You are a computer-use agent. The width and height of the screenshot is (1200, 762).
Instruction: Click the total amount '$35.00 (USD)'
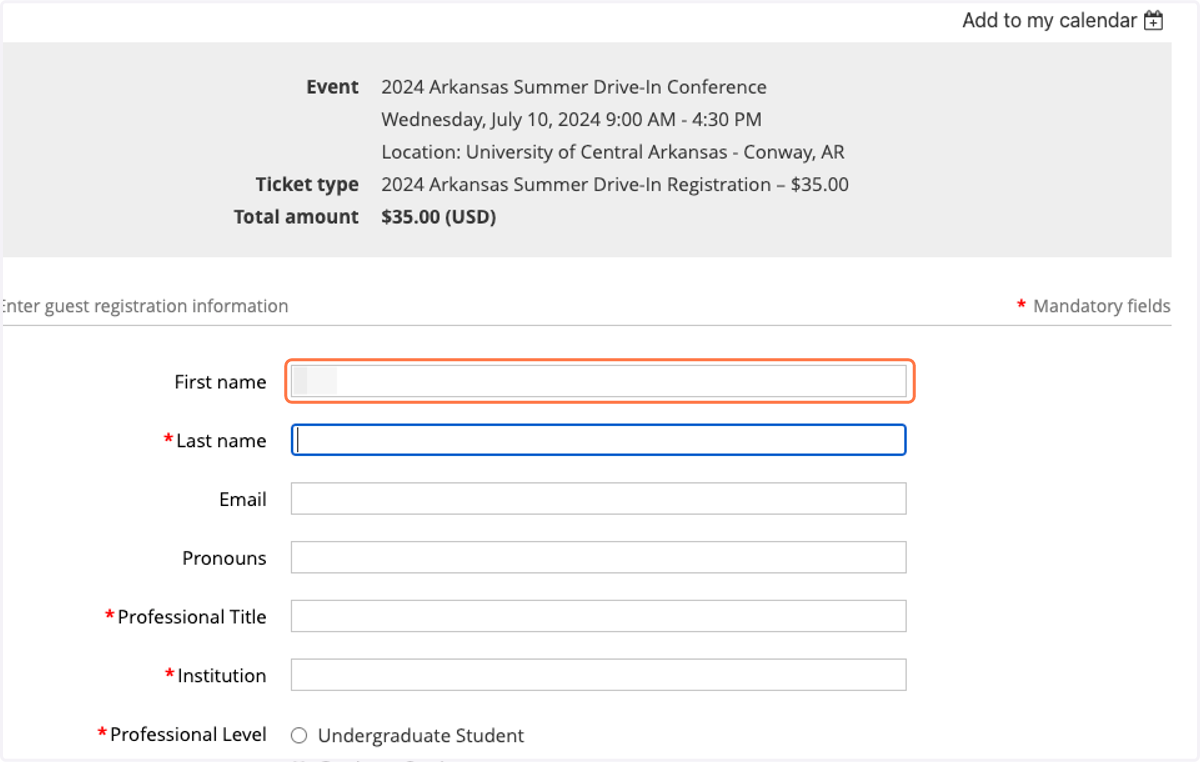pyautogui.click(x=438, y=217)
